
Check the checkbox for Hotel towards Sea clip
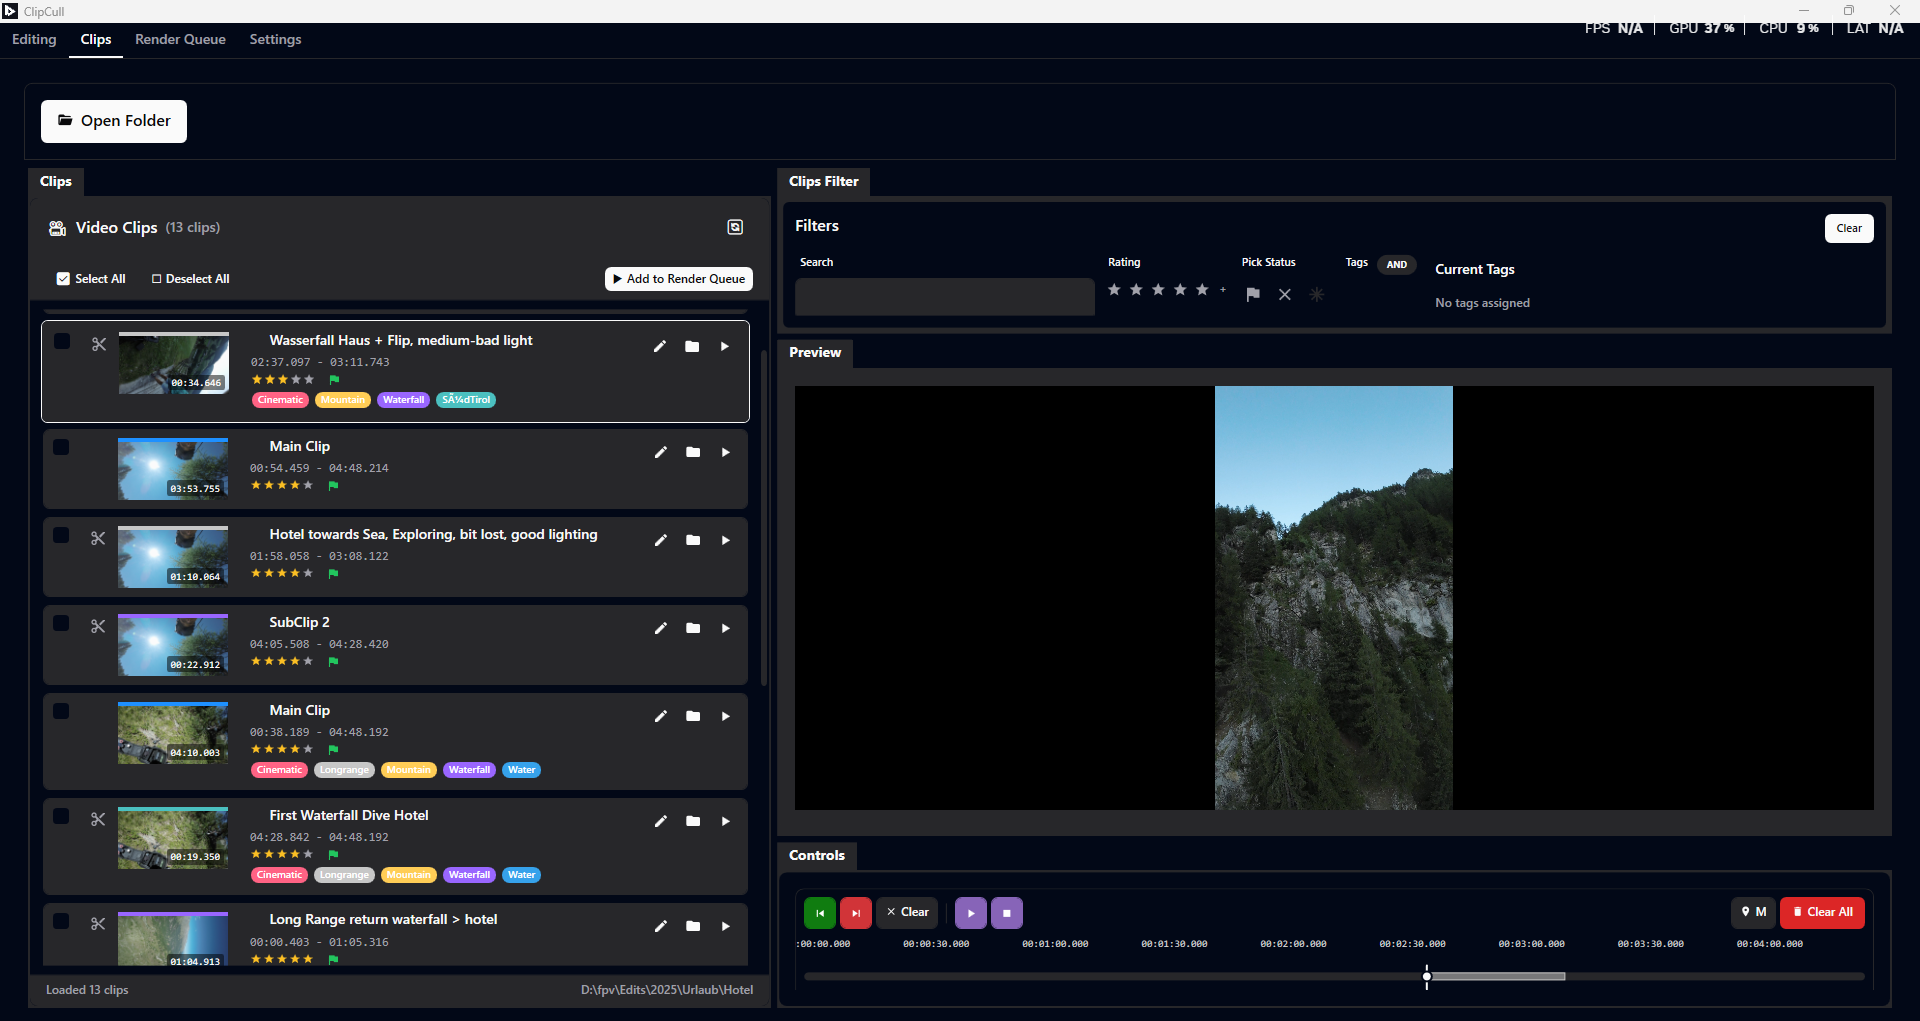(x=61, y=535)
